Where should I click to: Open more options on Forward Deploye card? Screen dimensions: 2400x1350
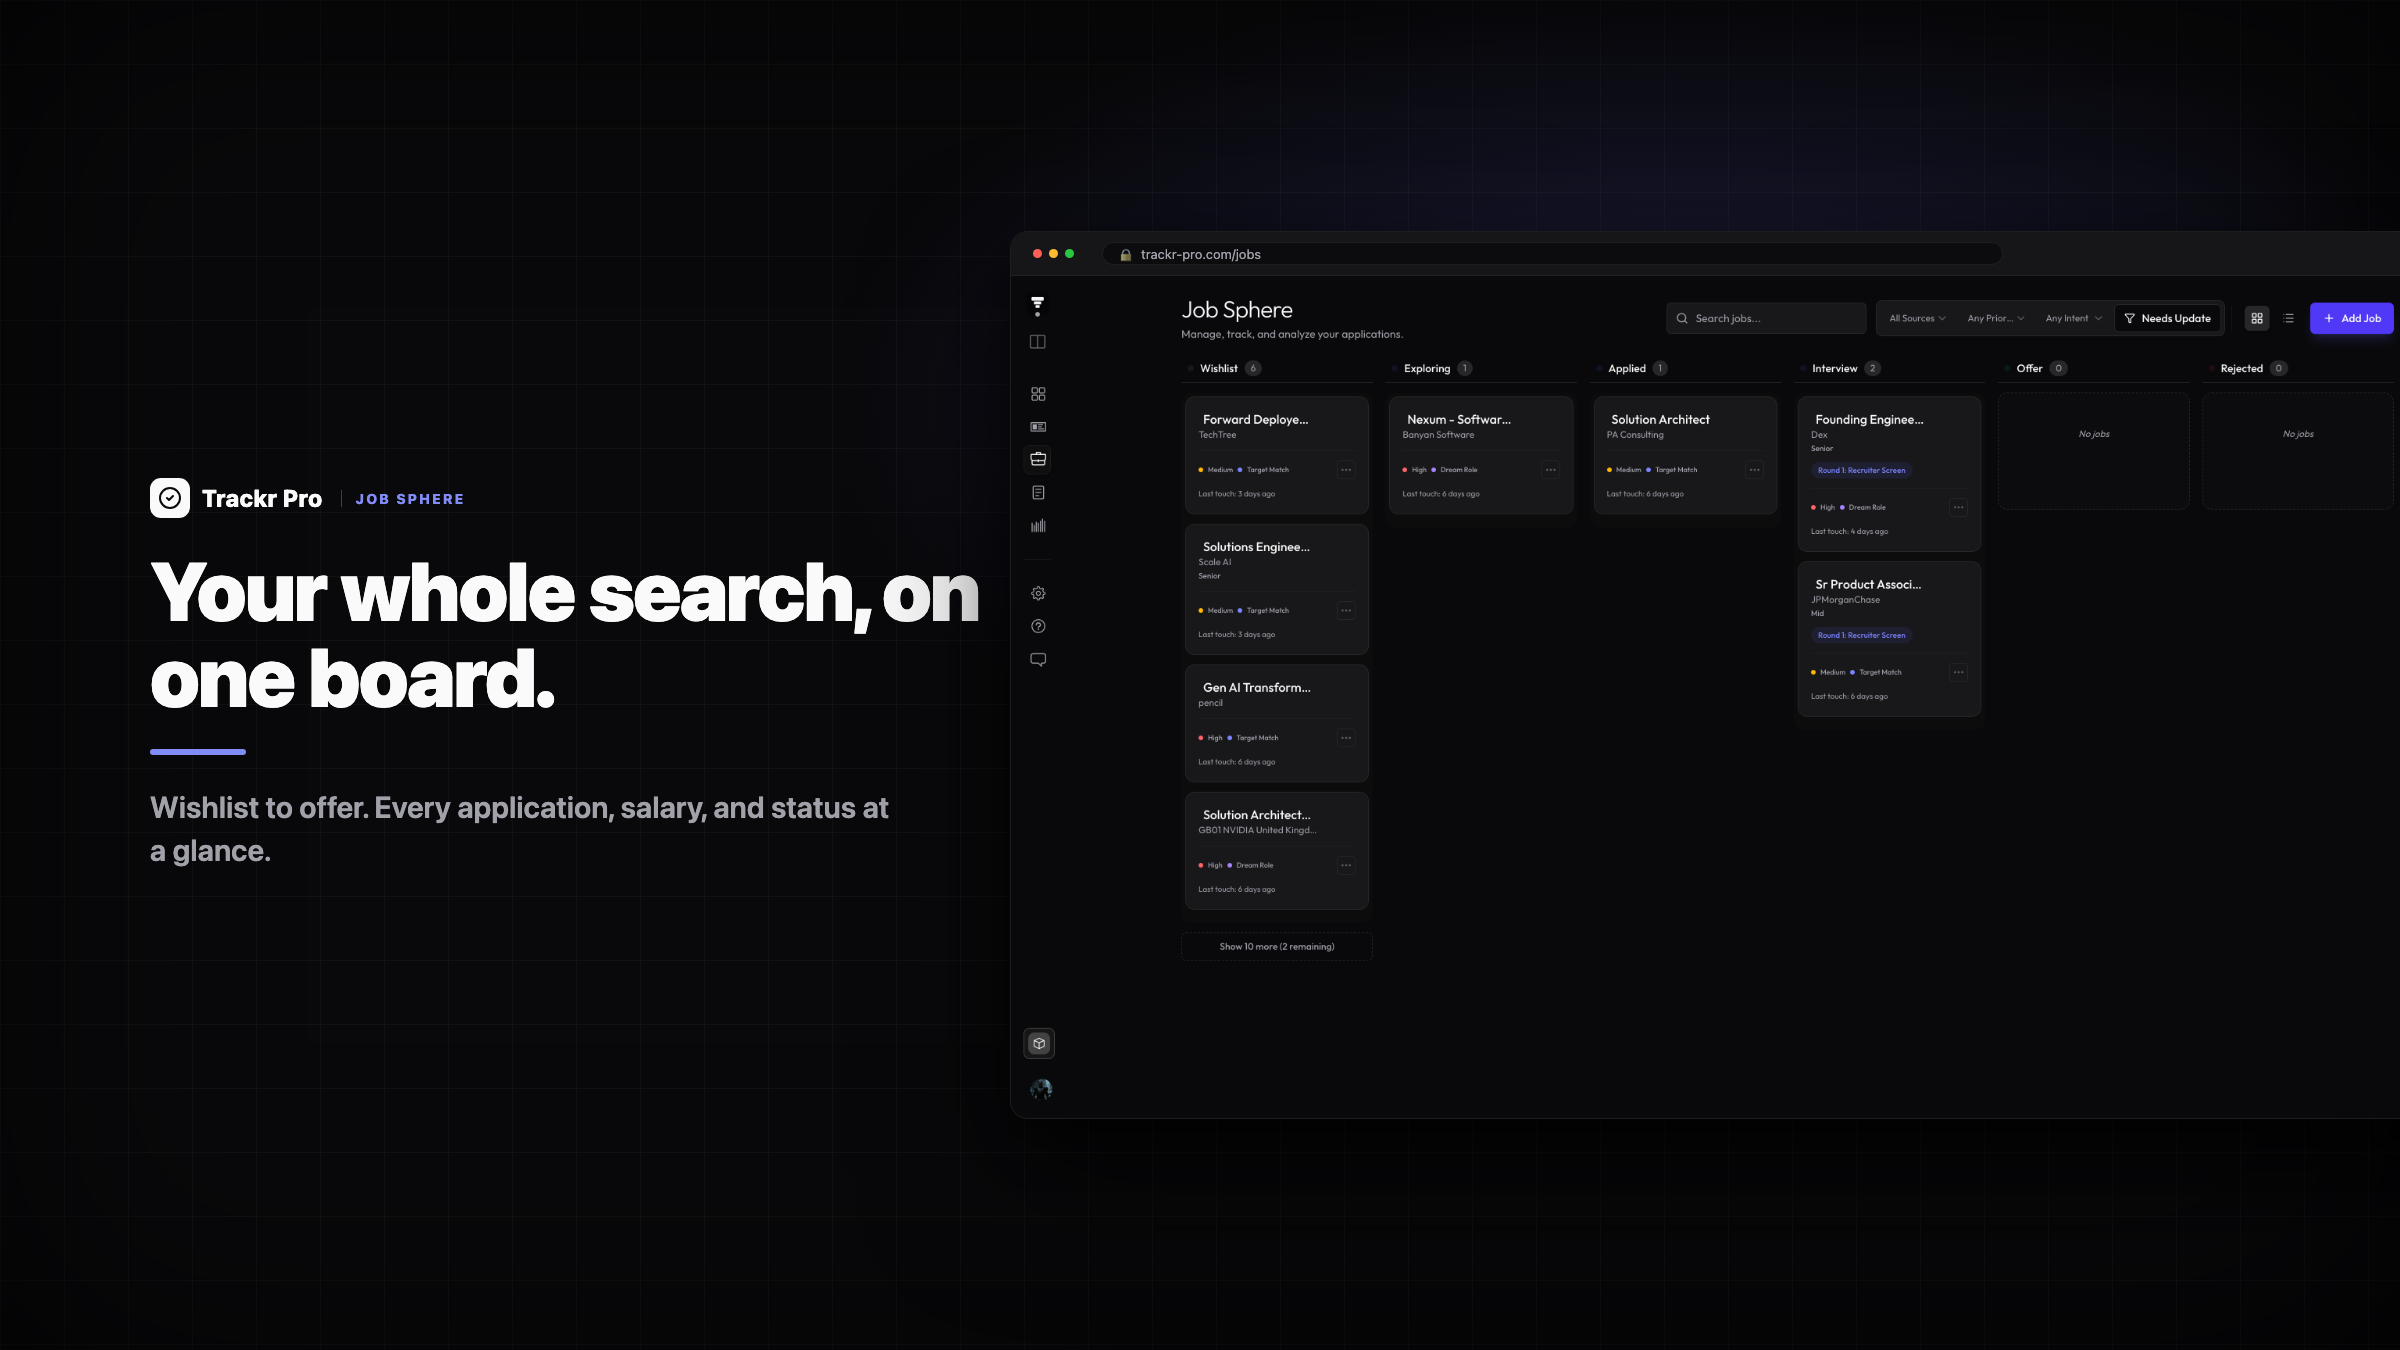(x=1346, y=470)
